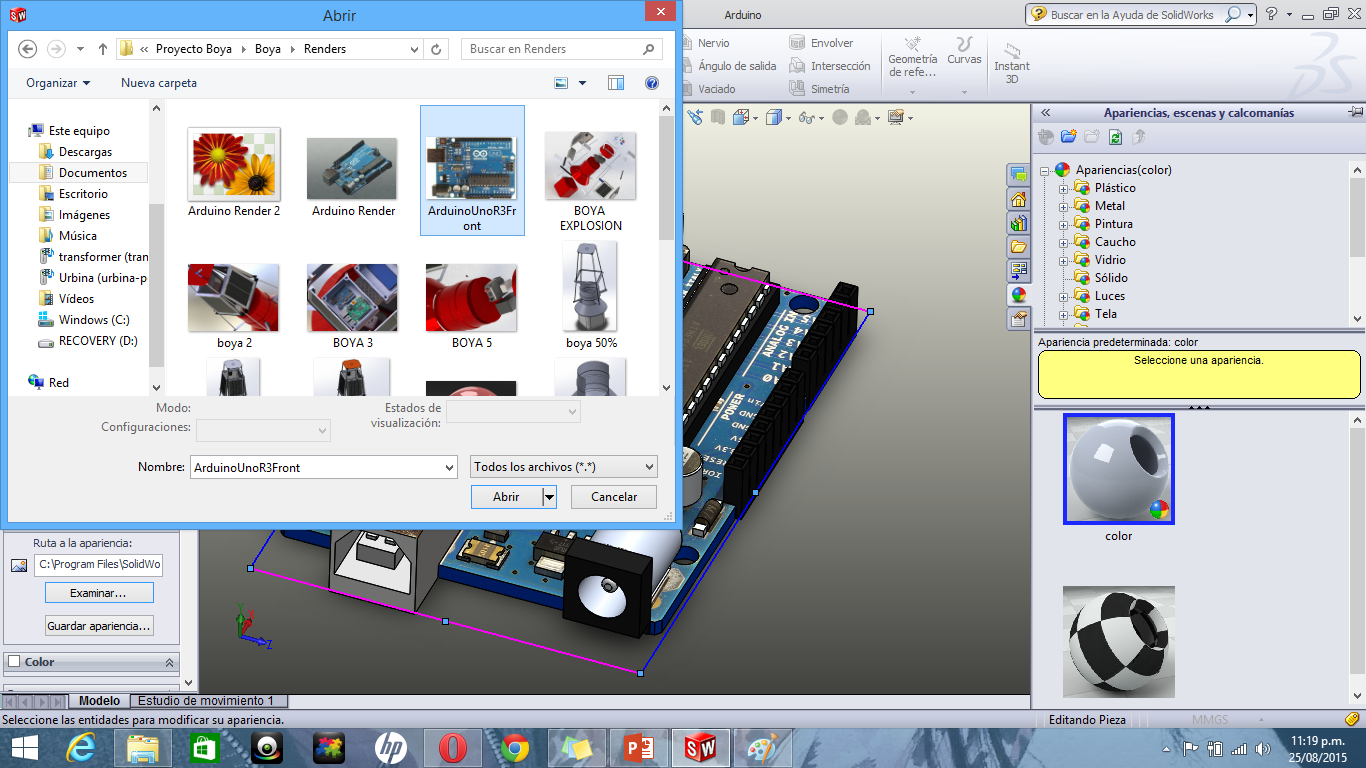Select Documentos in the navigation pane
The height and width of the screenshot is (768, 1366).
point(93,173)
